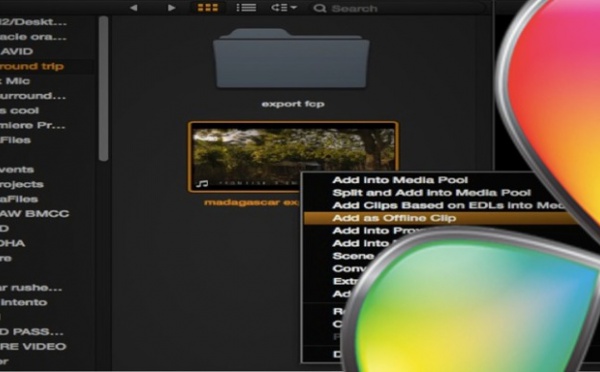Select the RE VIDEO sidebar item
The image size is (600, 372).
point(33,346)
